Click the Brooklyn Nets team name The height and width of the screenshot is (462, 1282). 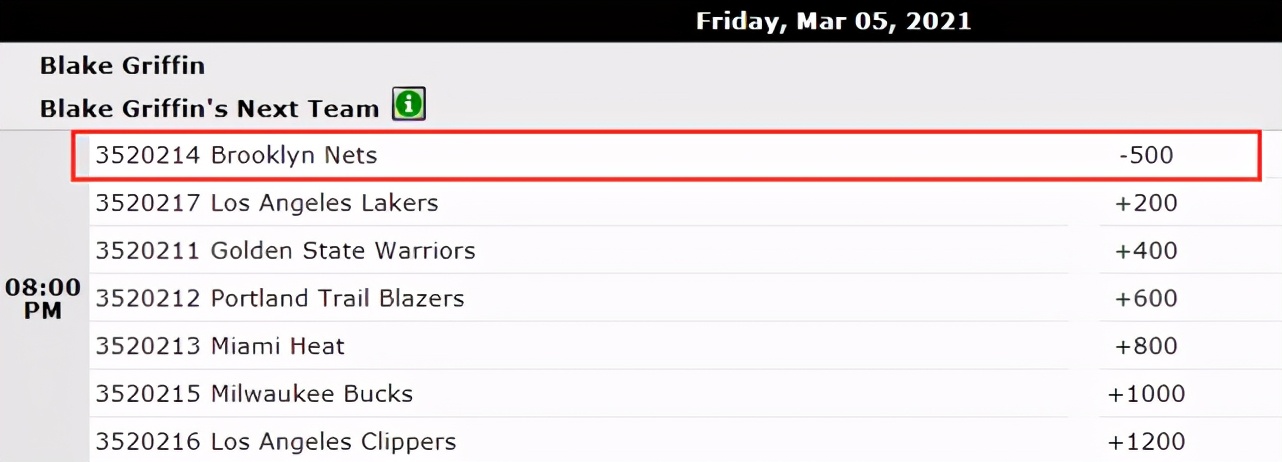294,156
